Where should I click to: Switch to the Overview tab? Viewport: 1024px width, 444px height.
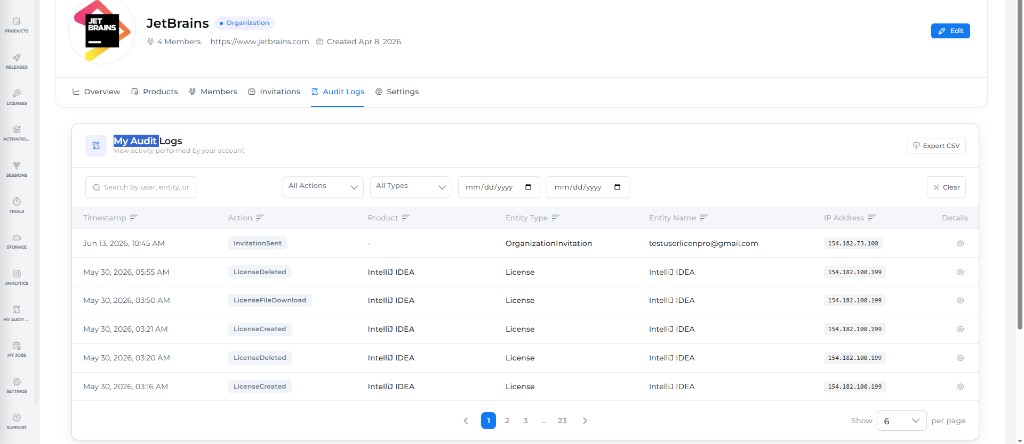tap(96, 91)
